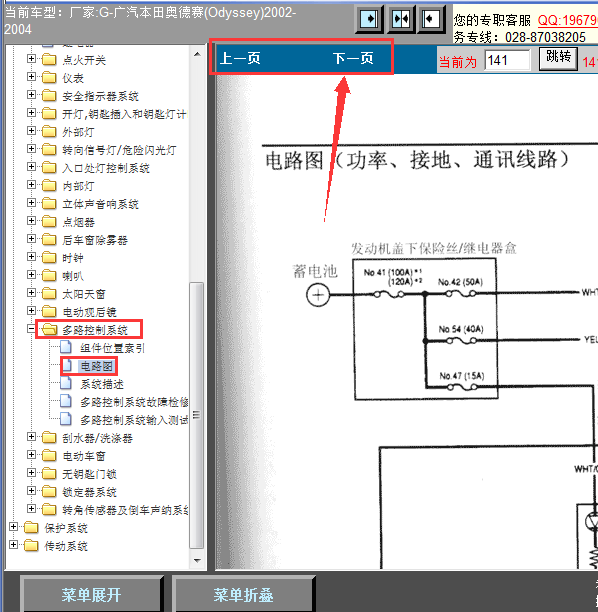Click the 无钥匙门锁 folder icon
Viewport: 598px width, 612px height.
pos(49,474)
